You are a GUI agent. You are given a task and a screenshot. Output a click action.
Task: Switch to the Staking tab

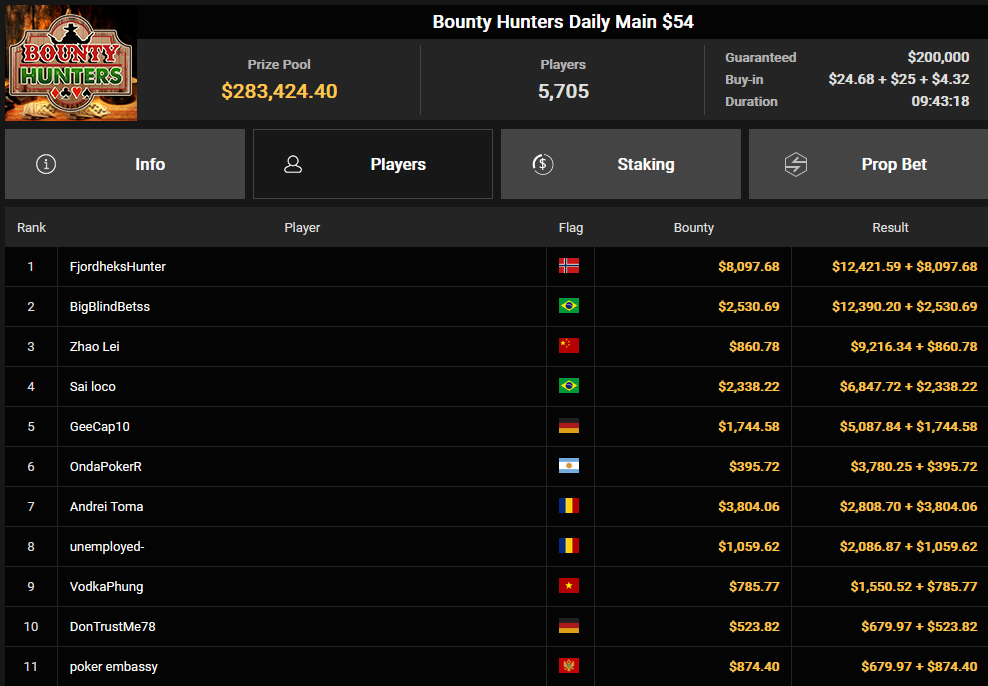coord(621,164)
